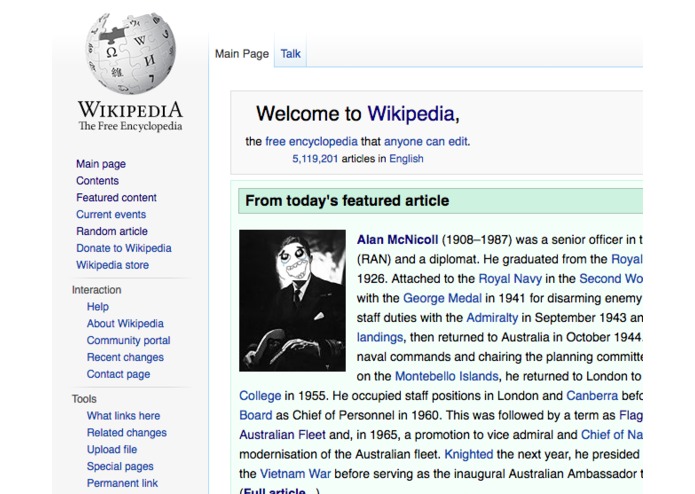Go to Main page in sidebar
Image resolution: width=695 pixels, height=494 pixels.
(101, 164)
